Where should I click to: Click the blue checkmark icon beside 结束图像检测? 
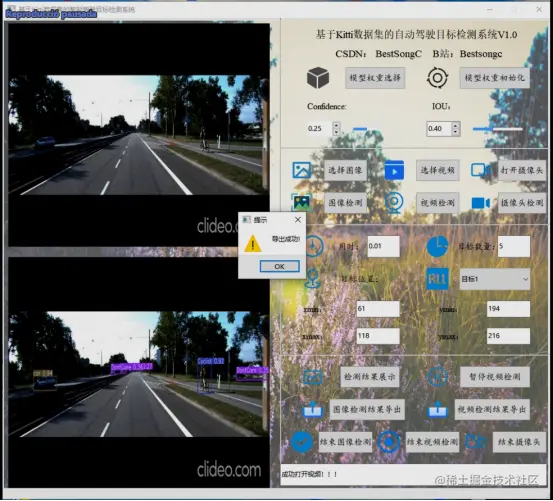(302, 442)
